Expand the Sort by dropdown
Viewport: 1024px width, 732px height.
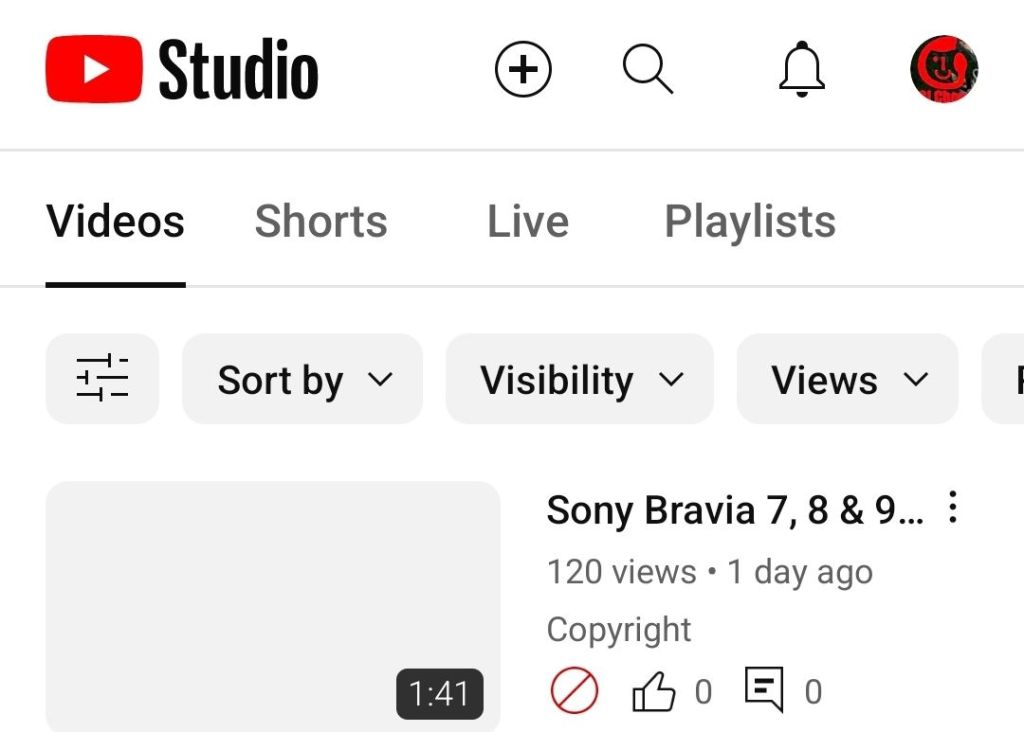(x=303, y=380)
